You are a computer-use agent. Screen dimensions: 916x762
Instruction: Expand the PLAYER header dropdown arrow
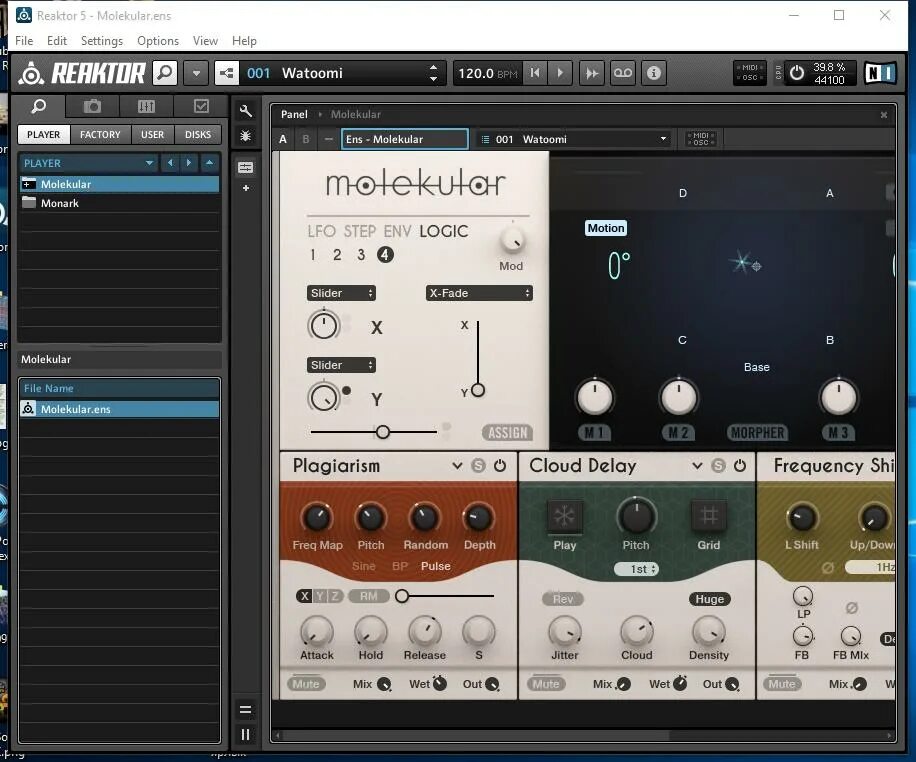click(150, 163)
